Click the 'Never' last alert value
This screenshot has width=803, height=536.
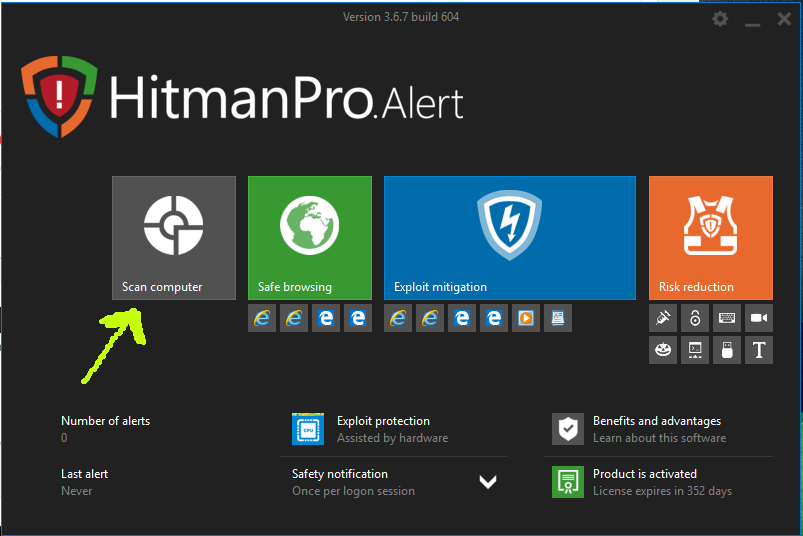point(77,491)
